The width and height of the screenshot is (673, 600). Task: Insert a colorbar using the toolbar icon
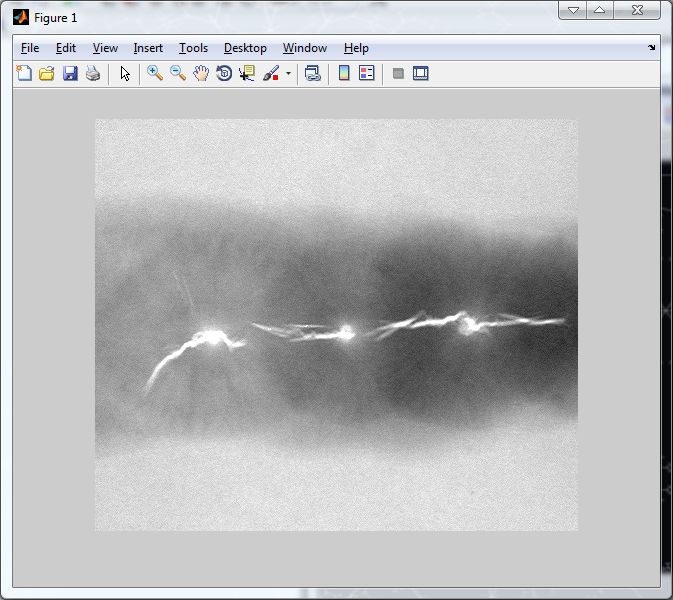point(344,73)
